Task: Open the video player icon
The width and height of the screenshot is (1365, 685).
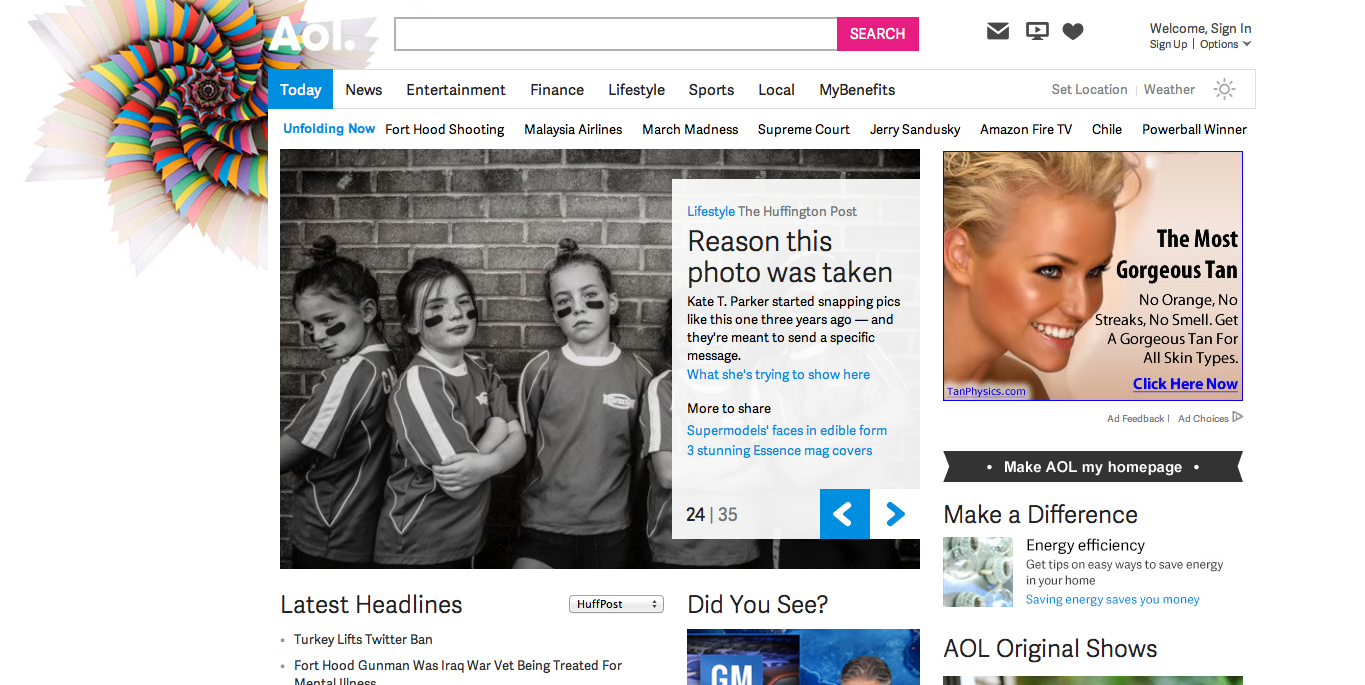Action: tap(1037, 31)
